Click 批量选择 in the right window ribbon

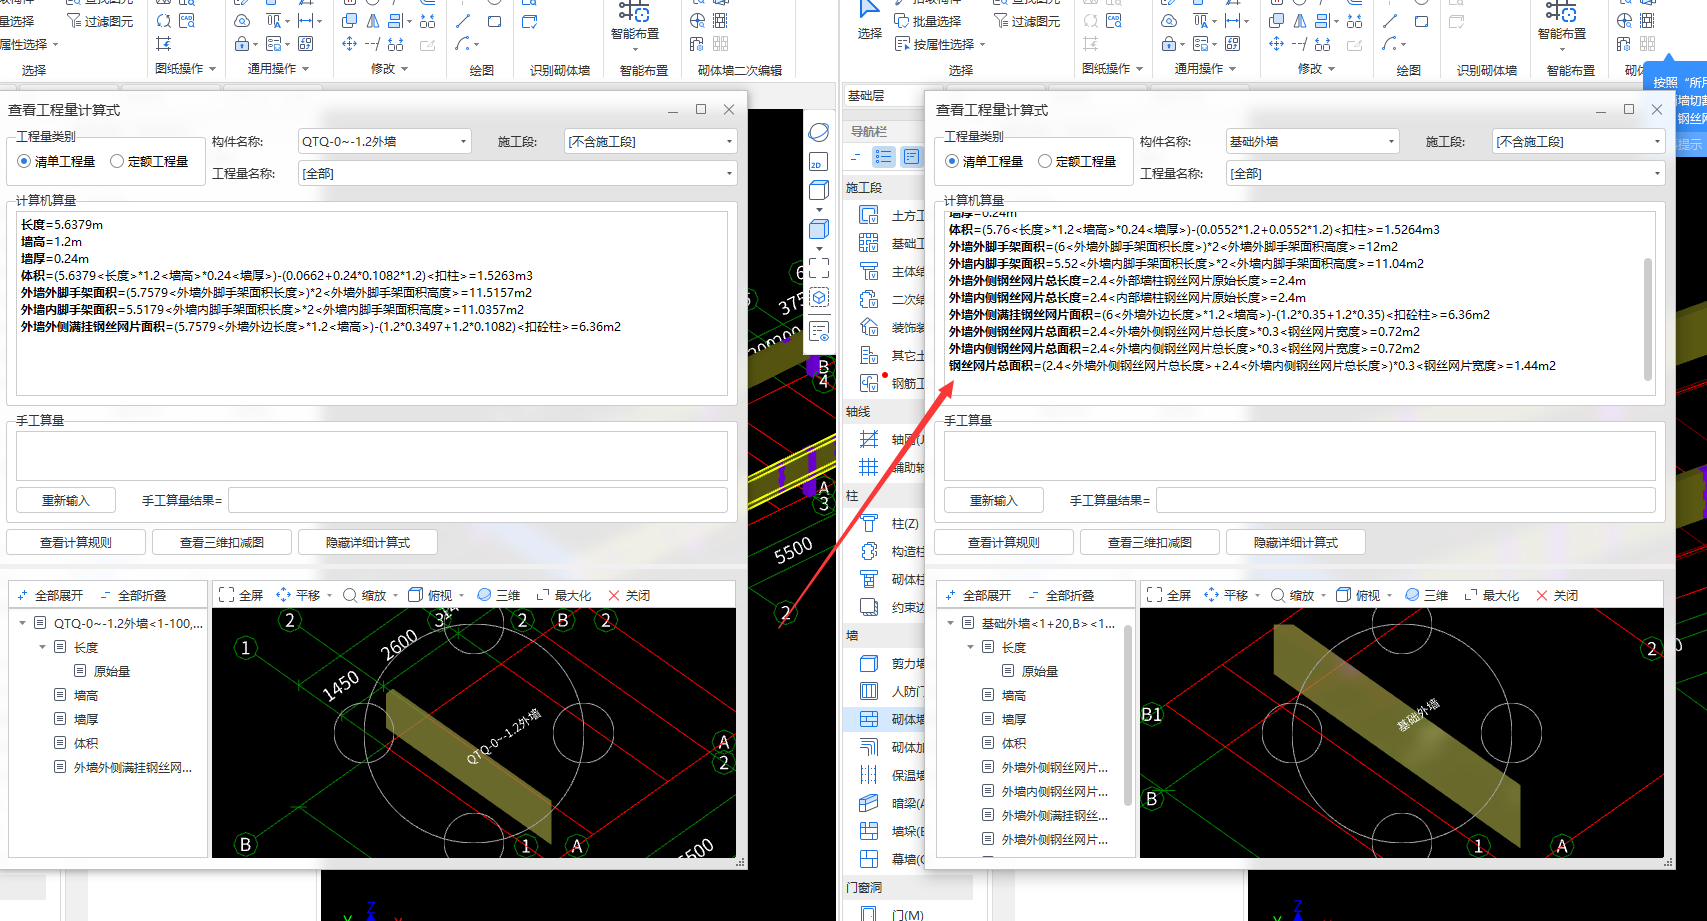click(x=927, y=21)
